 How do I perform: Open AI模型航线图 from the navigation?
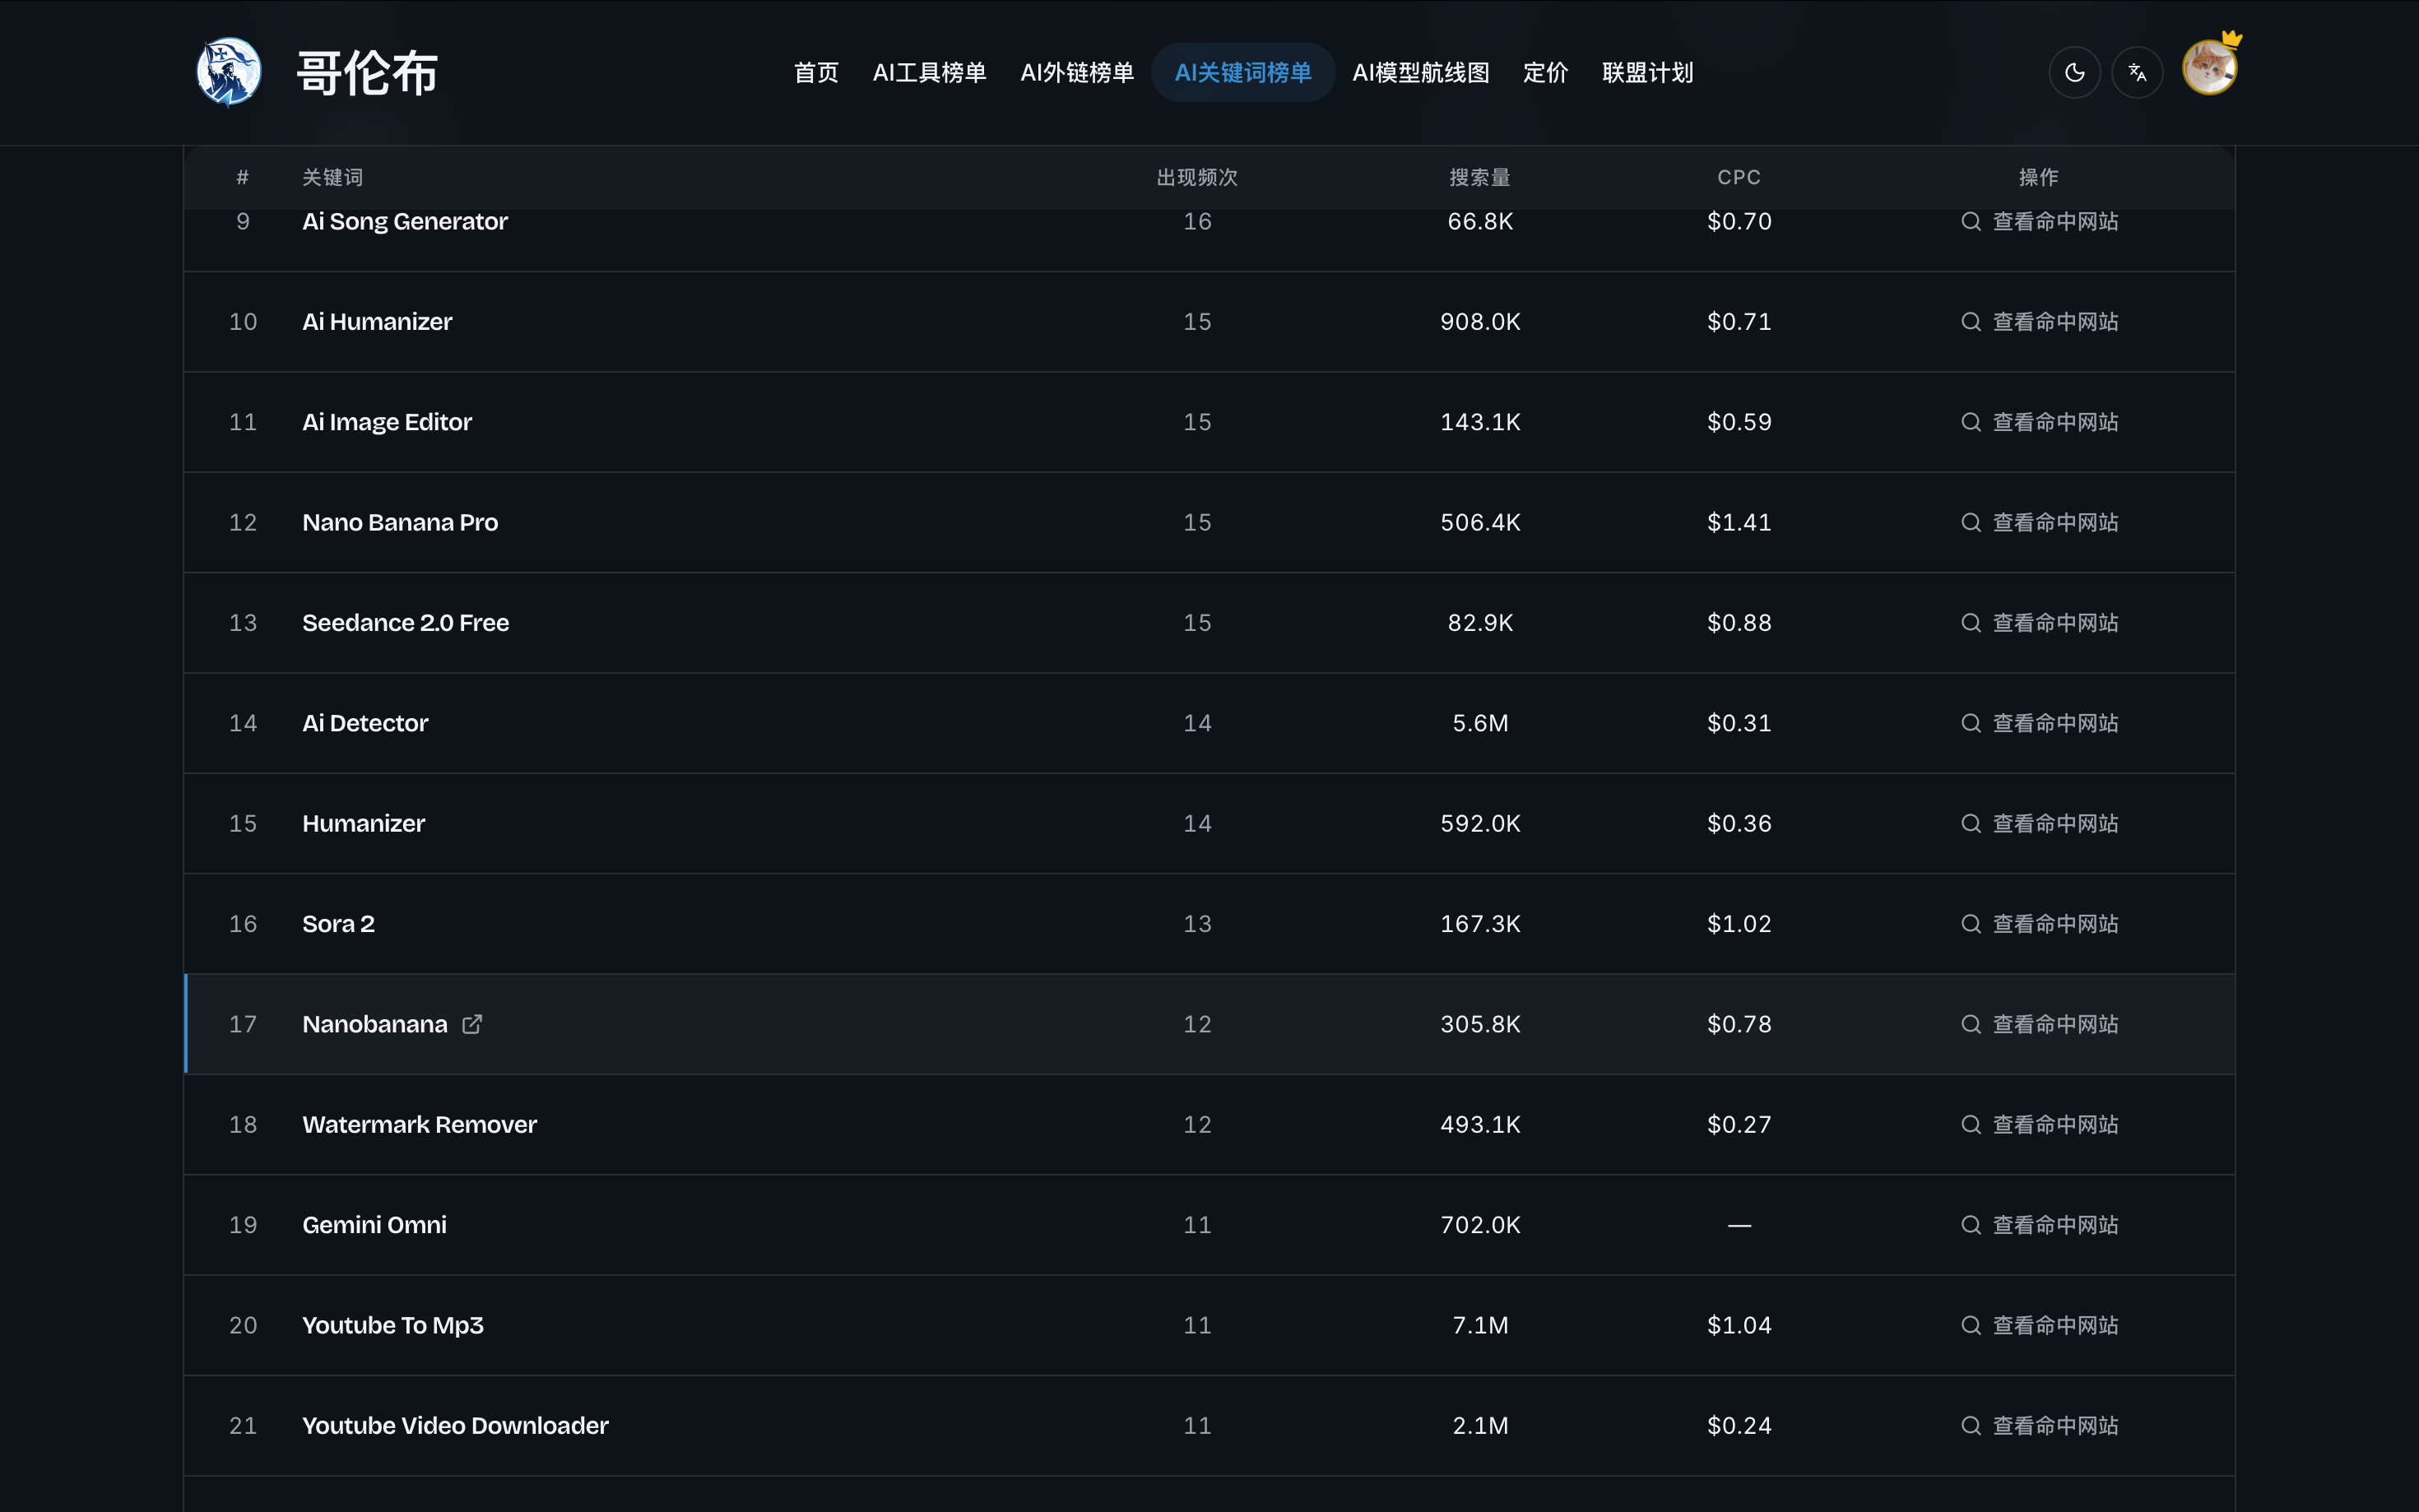coord(1421,72)
